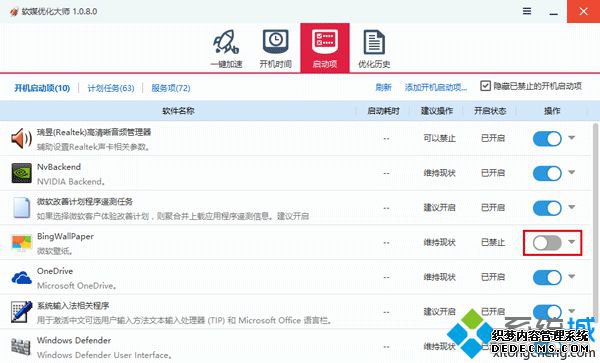Click the 系统输入法 pen icon
Screen dimensions: 600x363
pyautogui.click(x=21, y=312)
